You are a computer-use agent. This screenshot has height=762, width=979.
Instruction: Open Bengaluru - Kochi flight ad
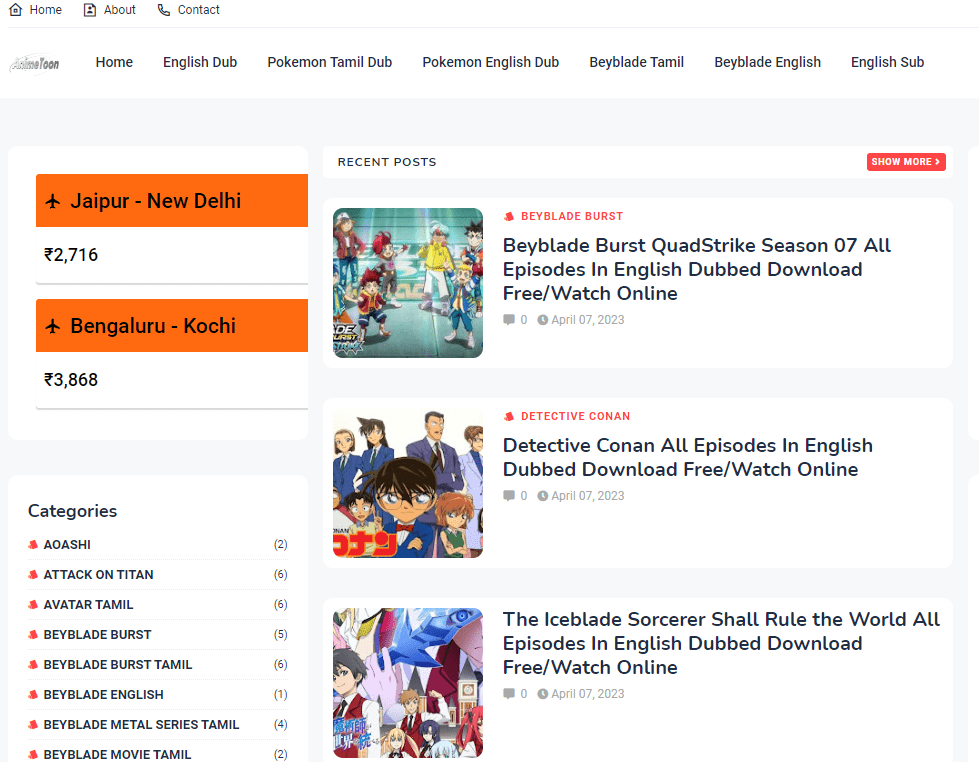(172, 325)
